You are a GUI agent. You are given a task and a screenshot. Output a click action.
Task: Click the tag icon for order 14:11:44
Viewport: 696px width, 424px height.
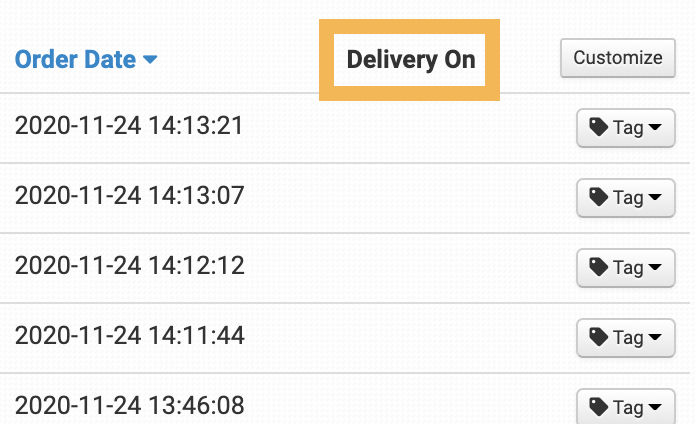pyautogui.click(x=598, y=338)
